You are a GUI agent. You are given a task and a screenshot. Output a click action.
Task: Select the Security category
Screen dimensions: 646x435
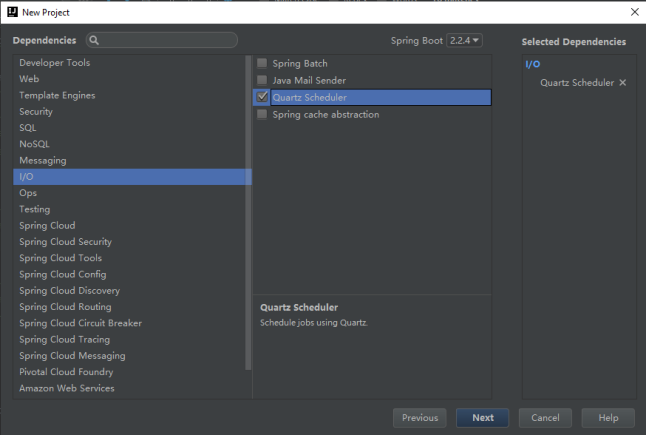pos(36,112)
